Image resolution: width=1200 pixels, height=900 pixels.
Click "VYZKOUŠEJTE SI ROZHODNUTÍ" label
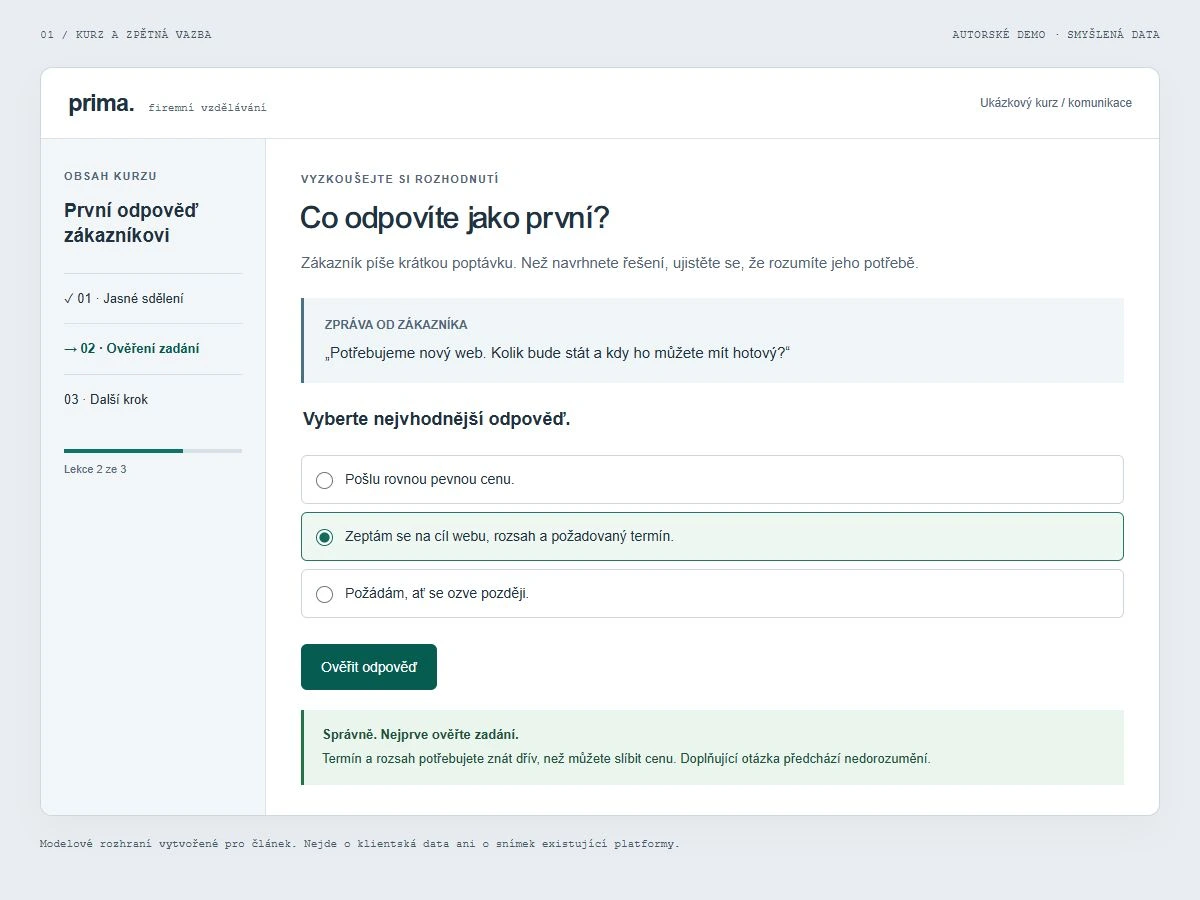(400, 179)
